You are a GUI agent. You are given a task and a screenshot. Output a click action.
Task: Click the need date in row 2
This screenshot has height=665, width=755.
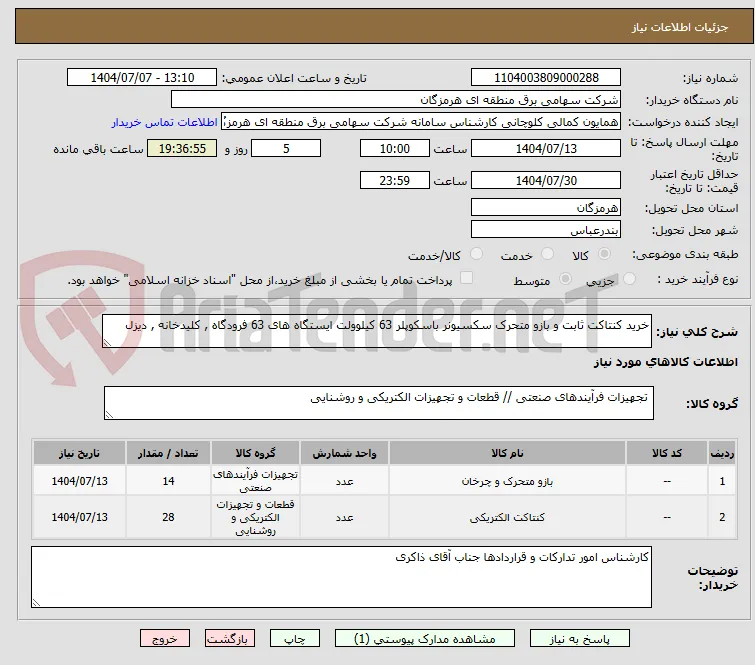pyautogui.click(x=79, y=517)
